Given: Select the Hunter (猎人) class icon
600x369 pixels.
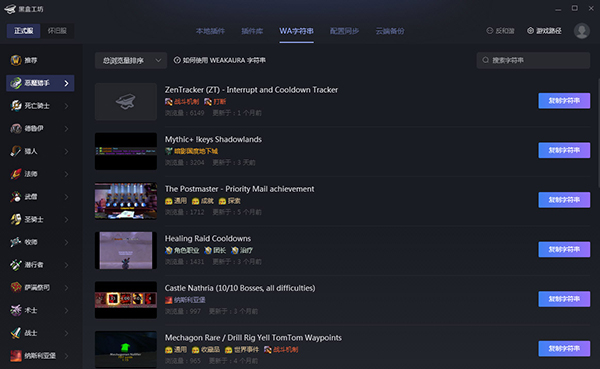Looking at the screenshot, I should (16, 151).
